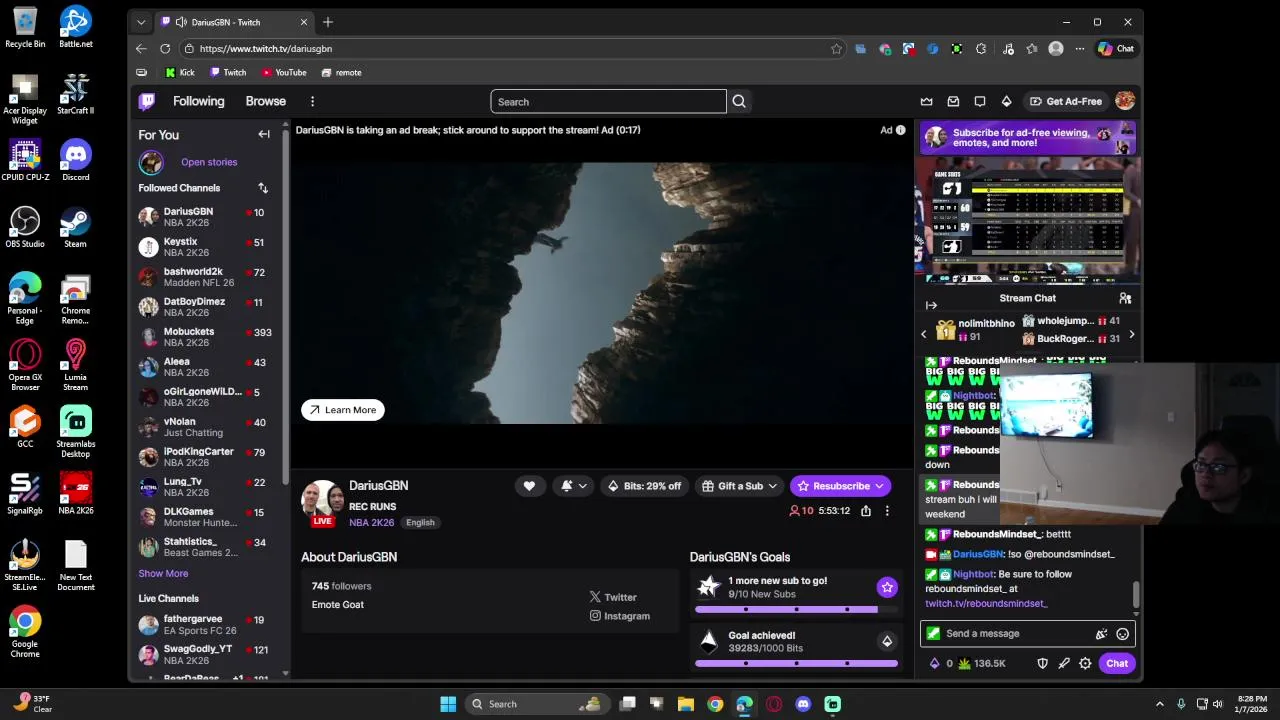Favorite this page with the star icon

click(836, 49)
